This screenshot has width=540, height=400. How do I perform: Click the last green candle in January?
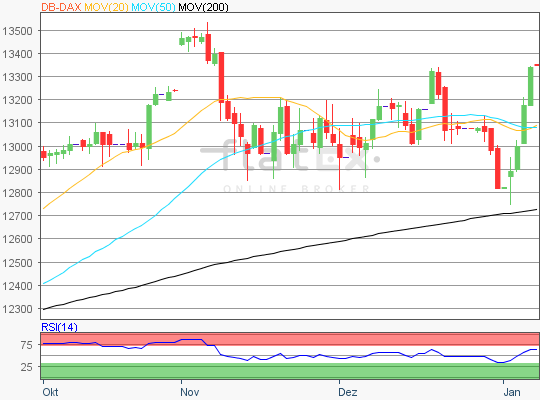coord(531,86)
